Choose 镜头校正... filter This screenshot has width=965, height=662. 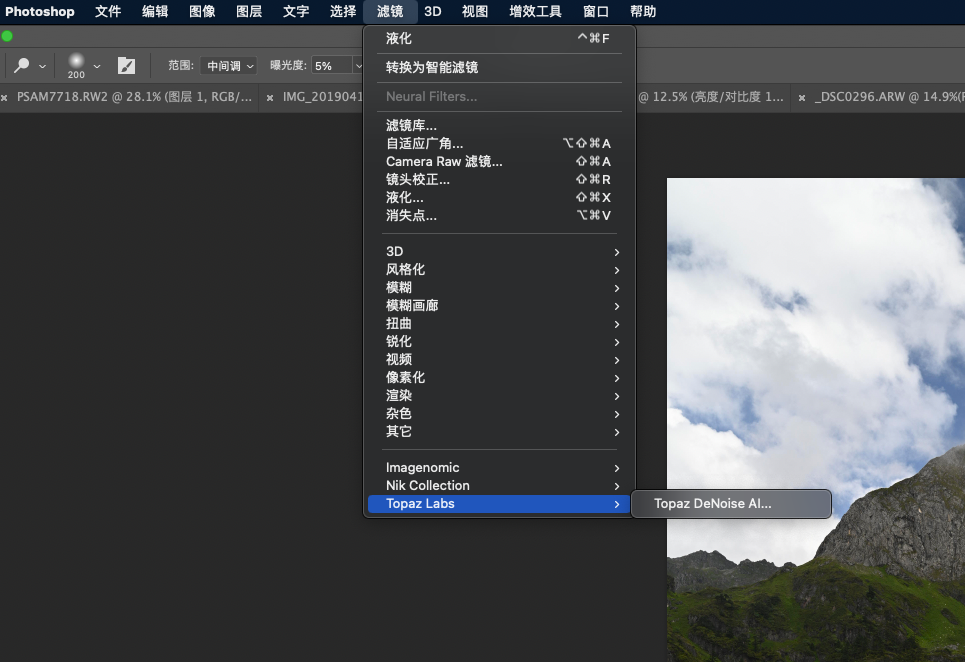tap(499, 180)
